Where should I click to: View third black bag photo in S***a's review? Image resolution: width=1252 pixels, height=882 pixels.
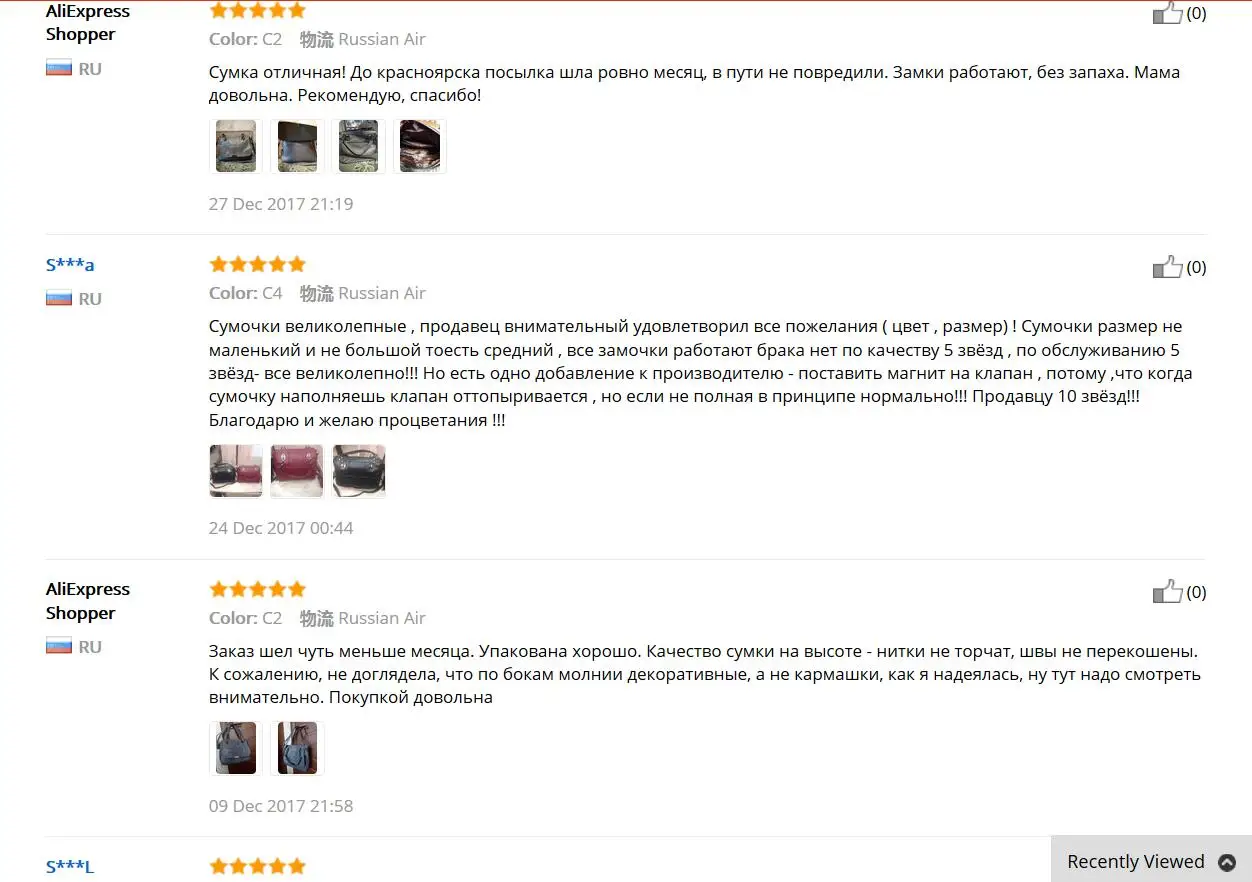[358, 471]
